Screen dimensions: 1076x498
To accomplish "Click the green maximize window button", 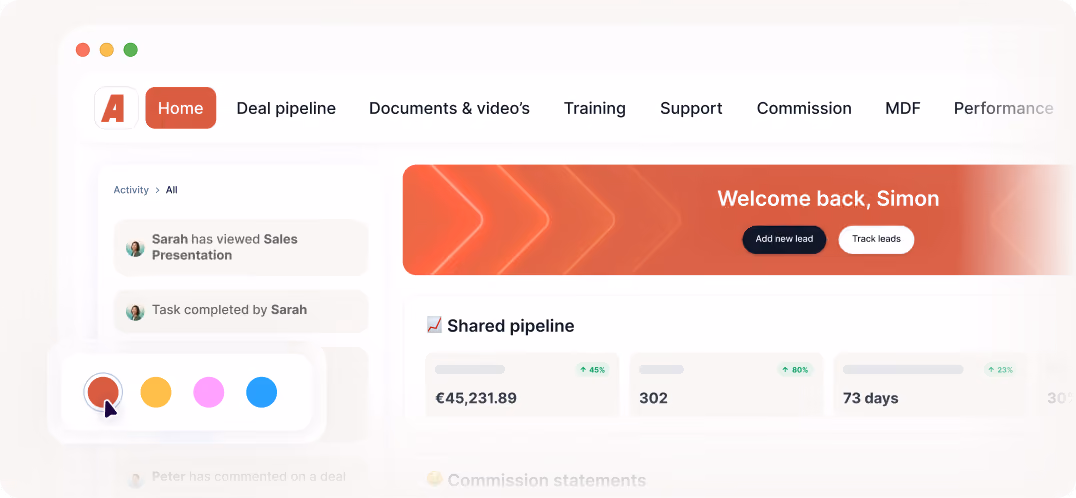I will [x=130, y=49].
